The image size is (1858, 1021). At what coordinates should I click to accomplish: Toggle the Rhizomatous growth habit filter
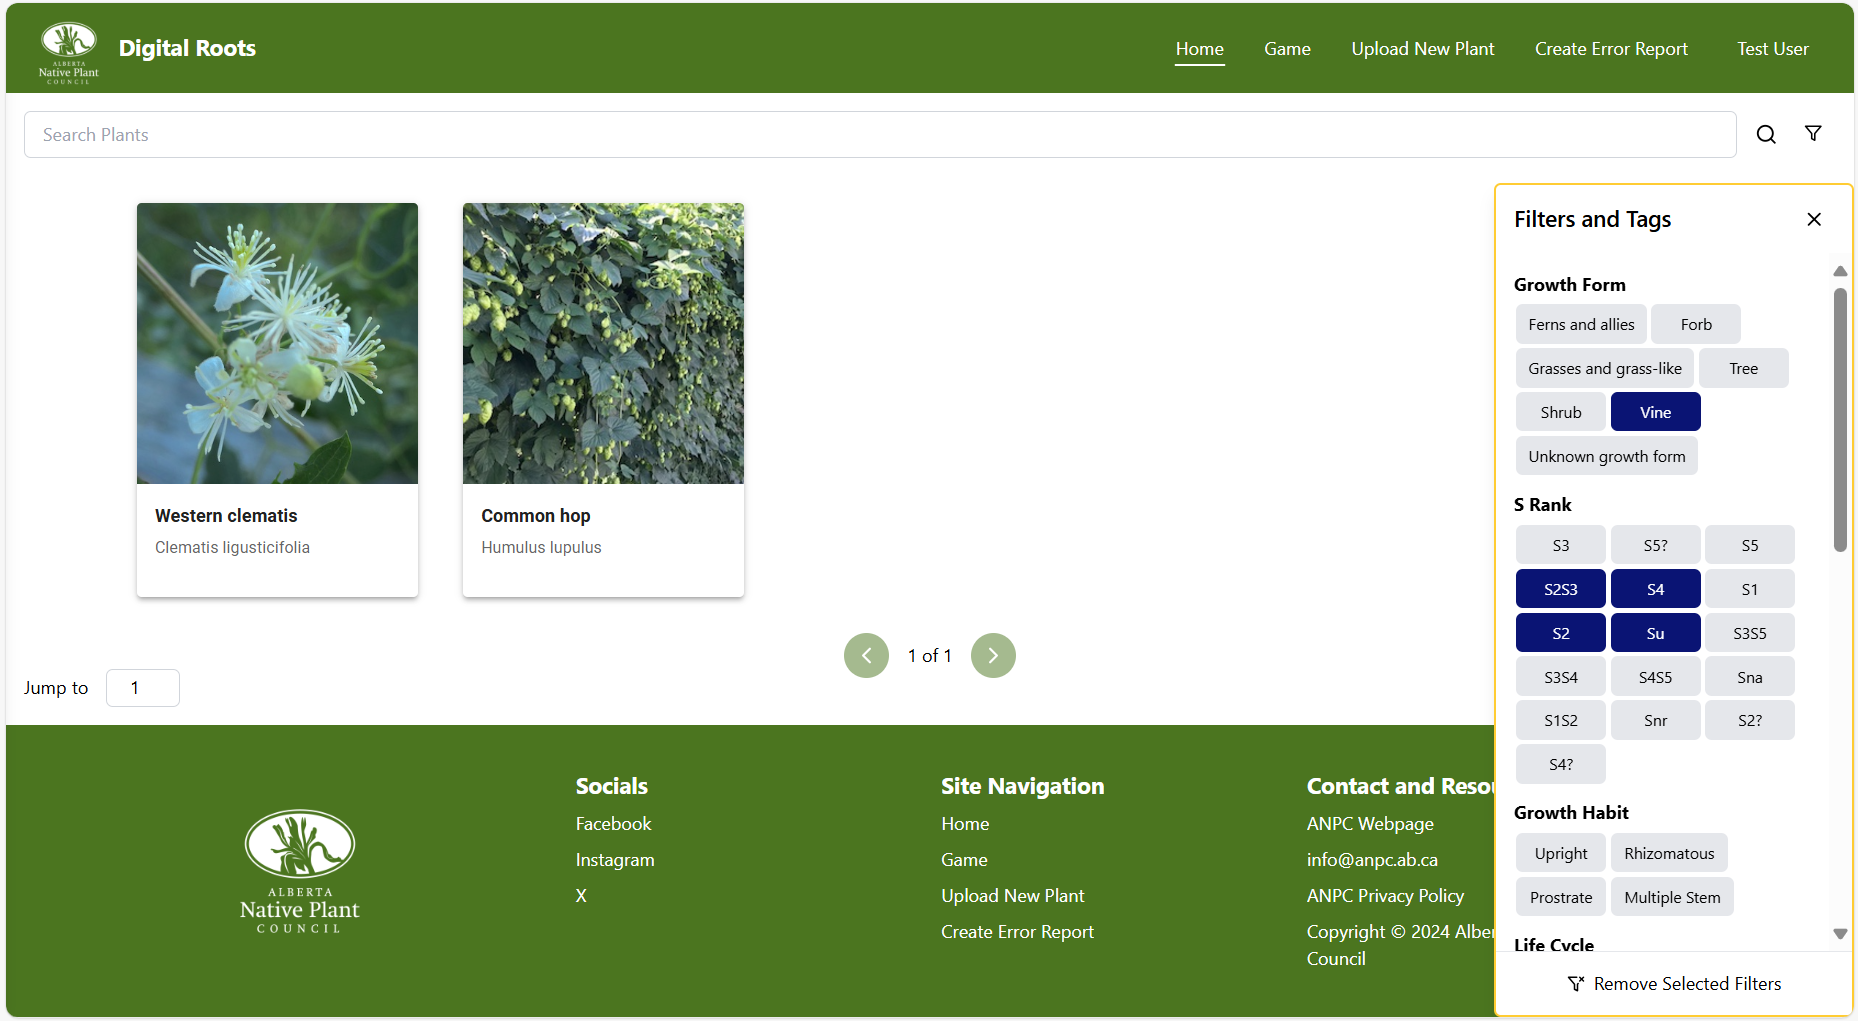coord(1669,853)
